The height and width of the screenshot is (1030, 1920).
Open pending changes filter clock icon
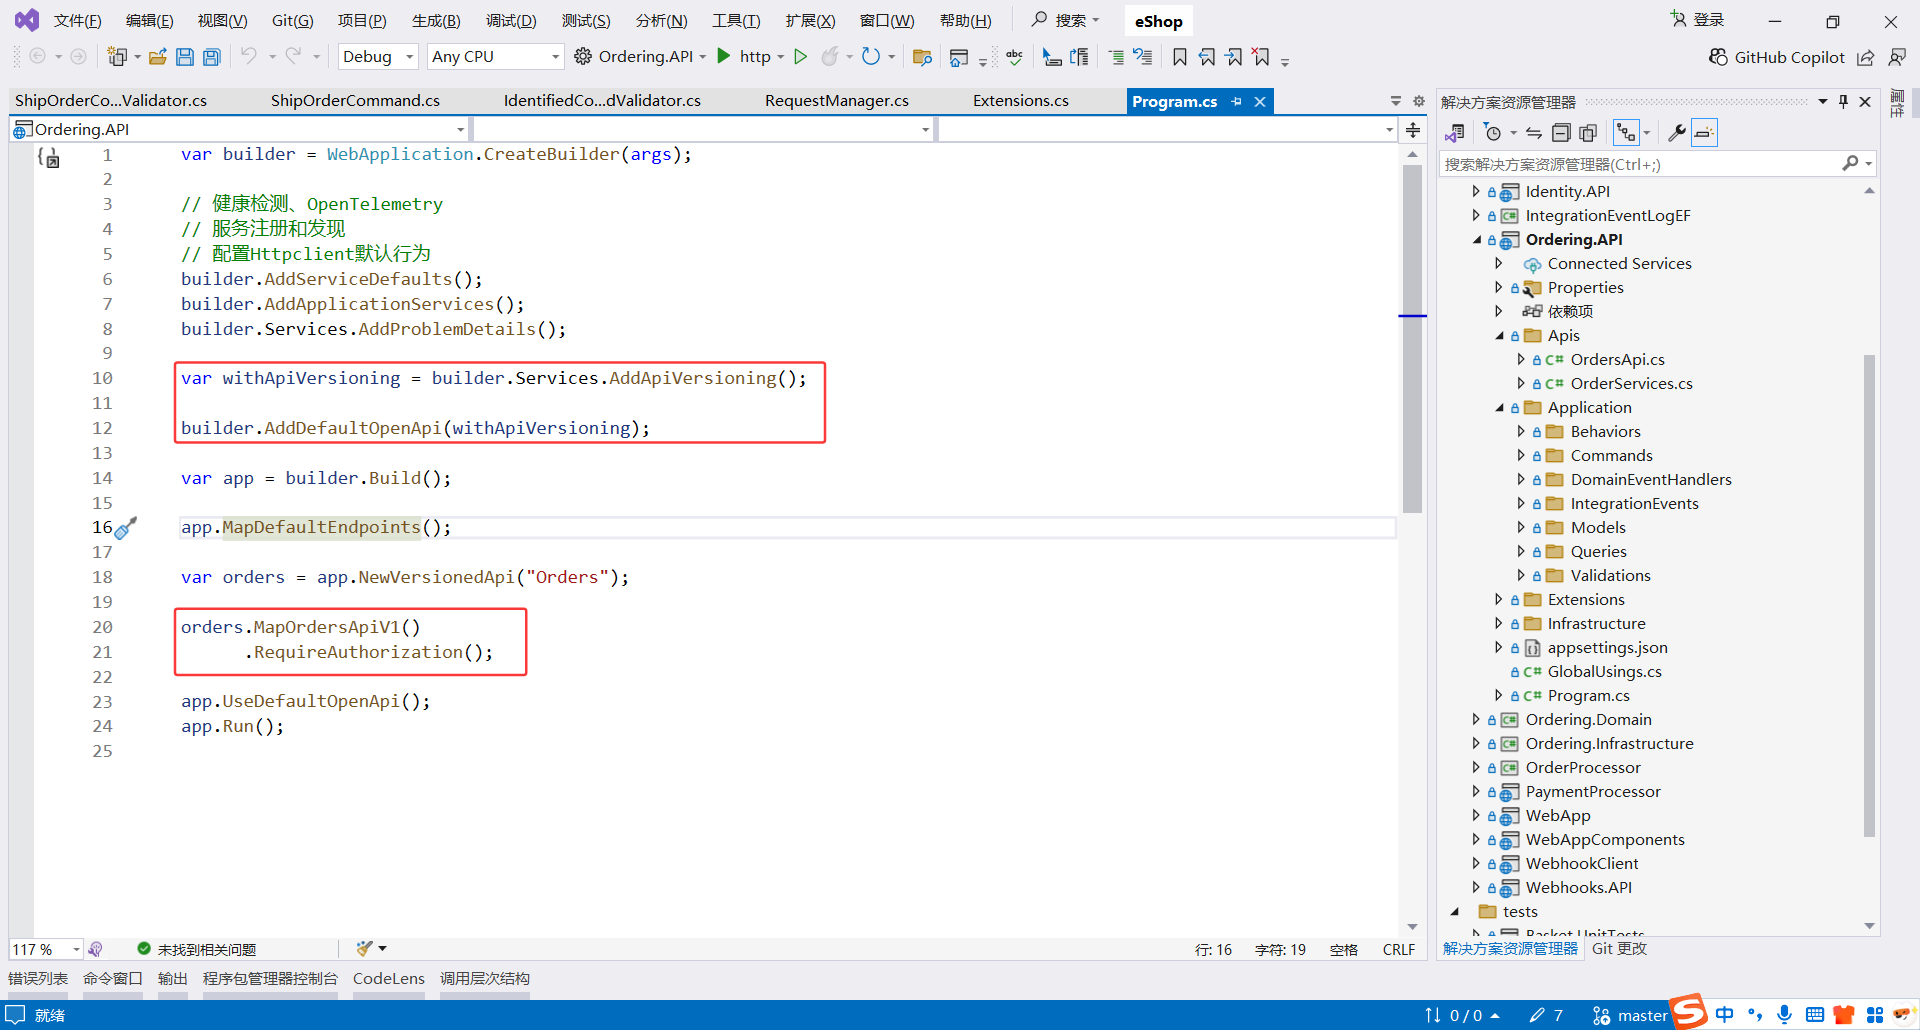(x=1493, y=133)
